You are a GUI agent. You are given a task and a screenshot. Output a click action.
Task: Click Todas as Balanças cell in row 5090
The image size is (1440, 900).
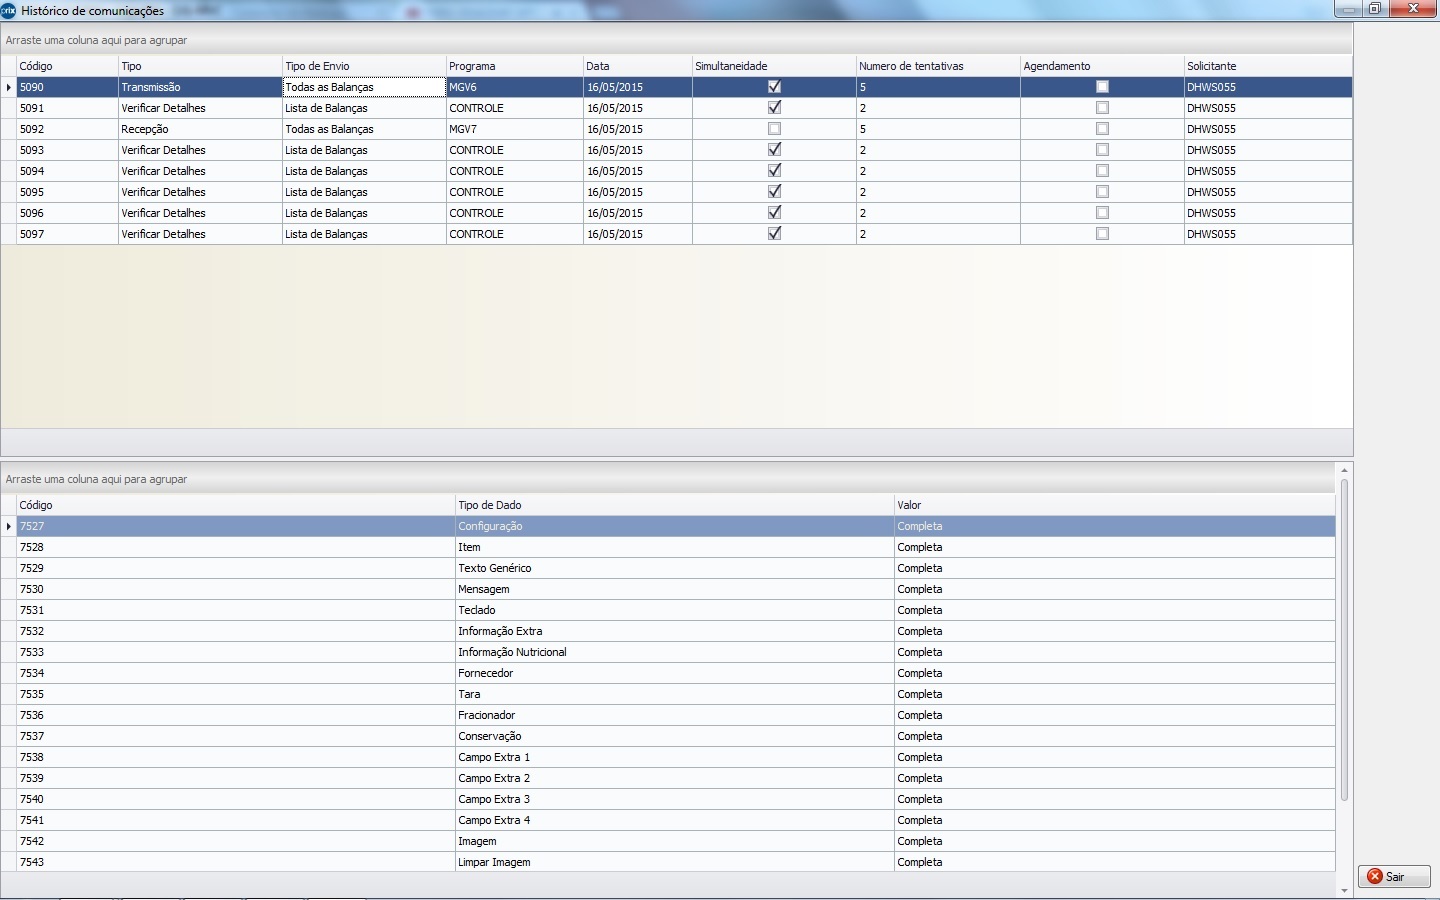(x=364, y=87)
